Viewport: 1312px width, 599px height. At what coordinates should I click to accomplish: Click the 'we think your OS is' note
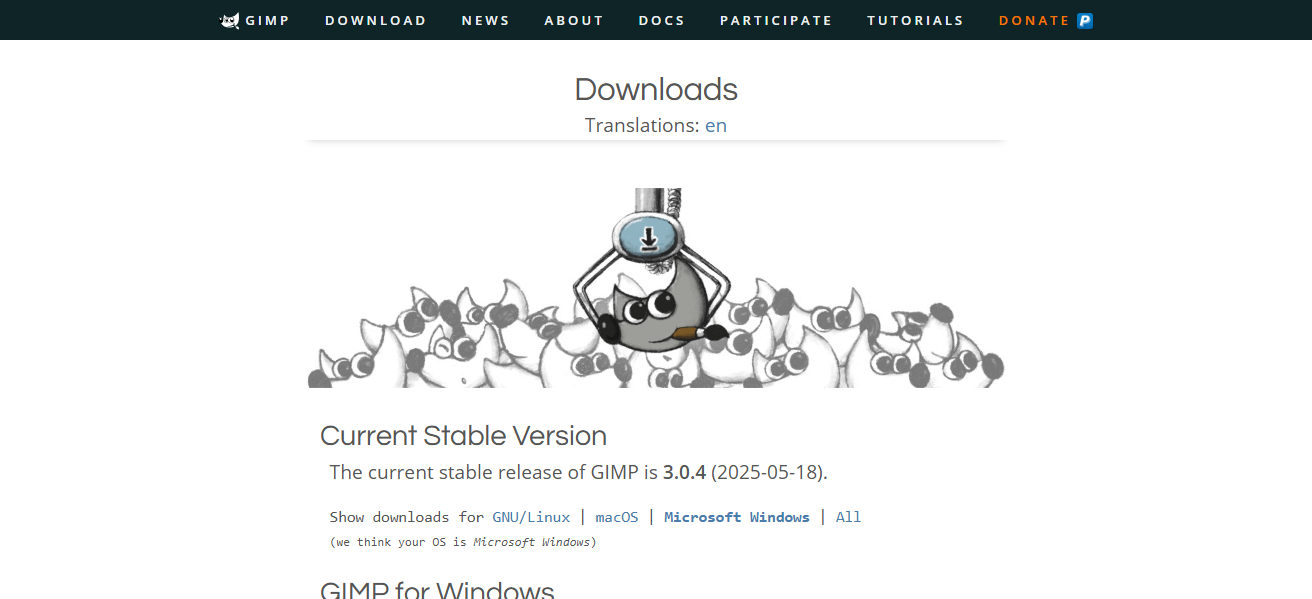pyautogui.click(x=463, y=542)
